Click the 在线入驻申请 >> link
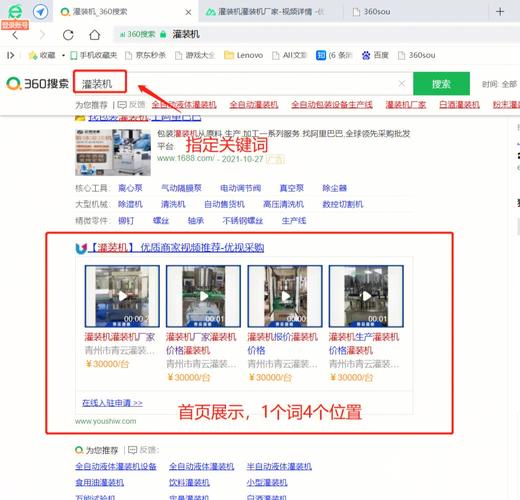The image size is (520, 500). click(112, 403)
